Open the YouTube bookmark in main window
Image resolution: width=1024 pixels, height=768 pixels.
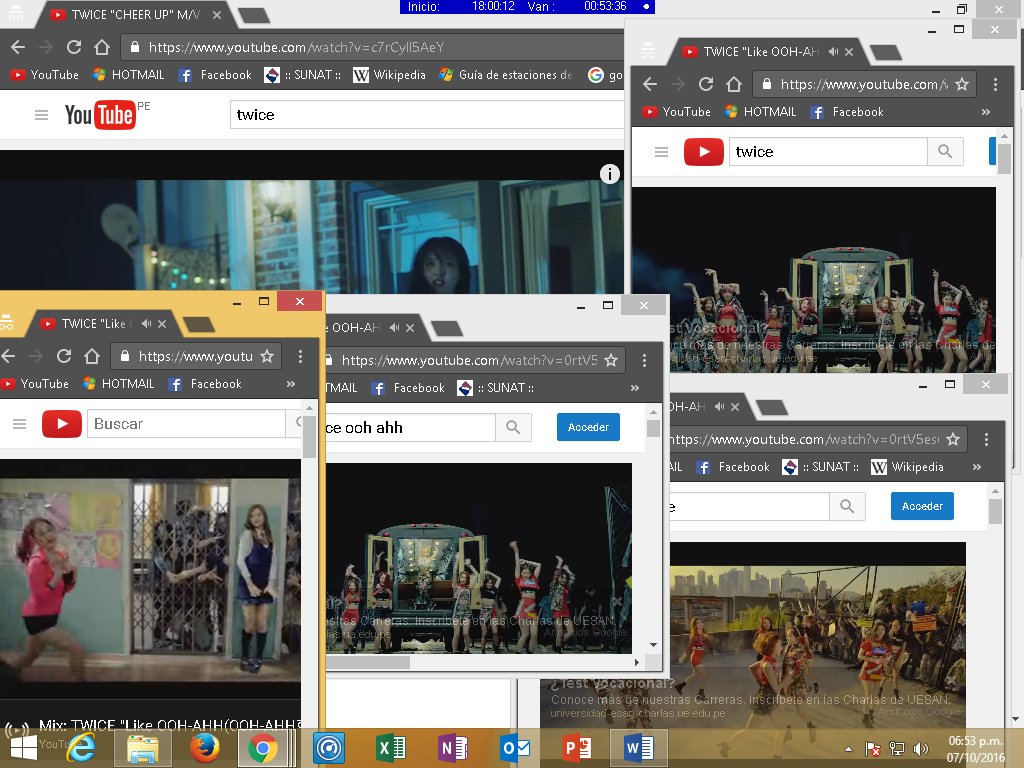click(x=44, y=74)
